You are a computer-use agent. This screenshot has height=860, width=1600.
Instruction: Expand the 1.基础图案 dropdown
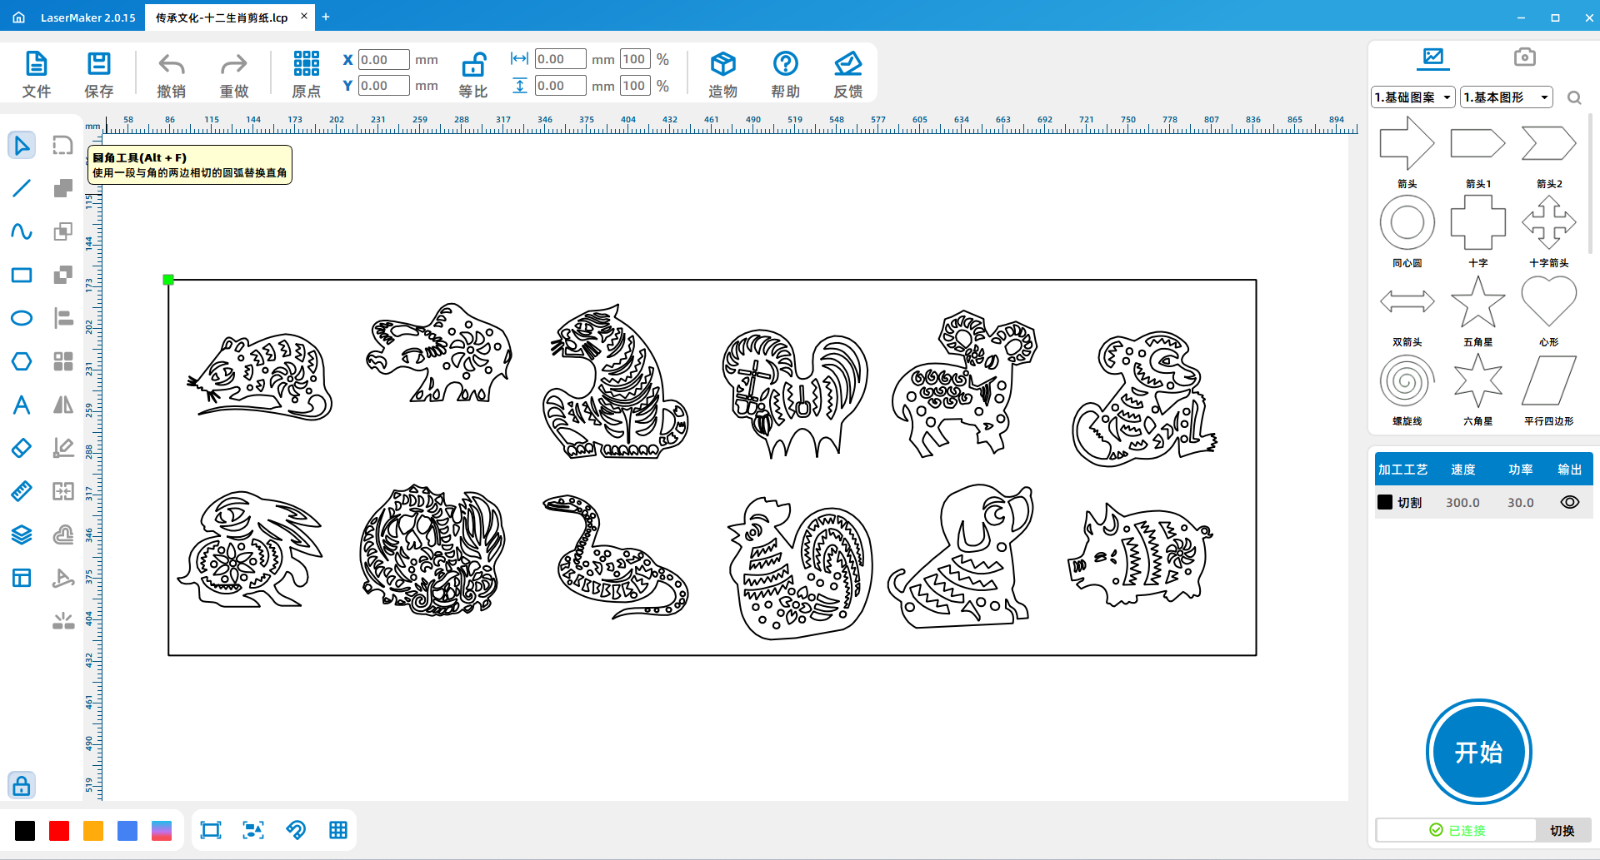tap(1413, 97)
